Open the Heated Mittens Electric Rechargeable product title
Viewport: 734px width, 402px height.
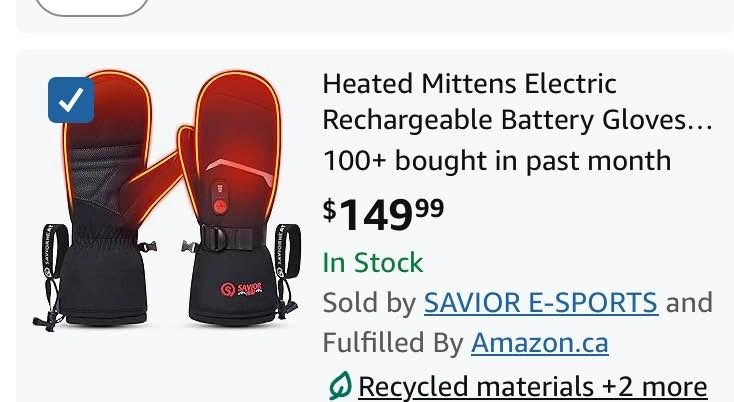point(517,102)
